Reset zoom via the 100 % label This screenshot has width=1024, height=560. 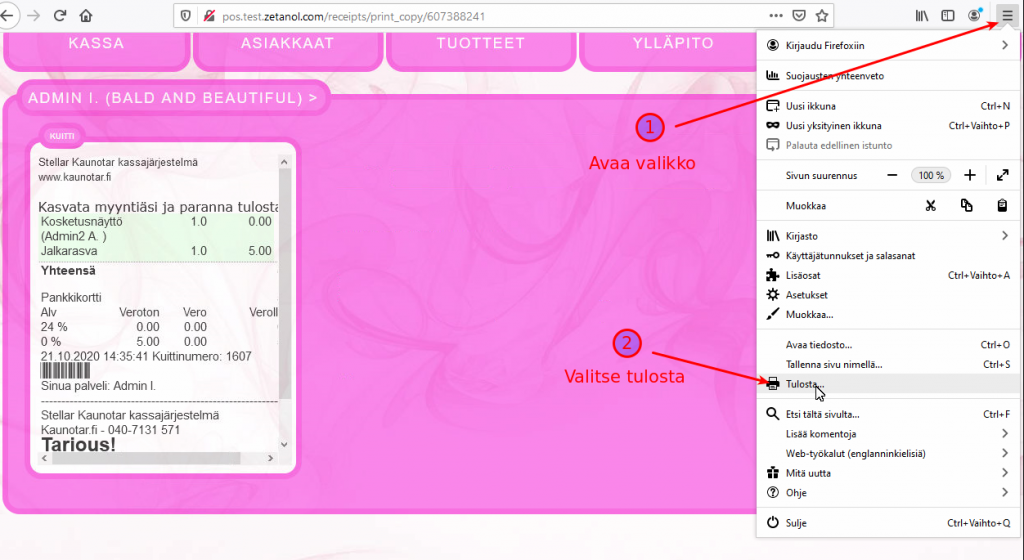click(x=931, y=175)
